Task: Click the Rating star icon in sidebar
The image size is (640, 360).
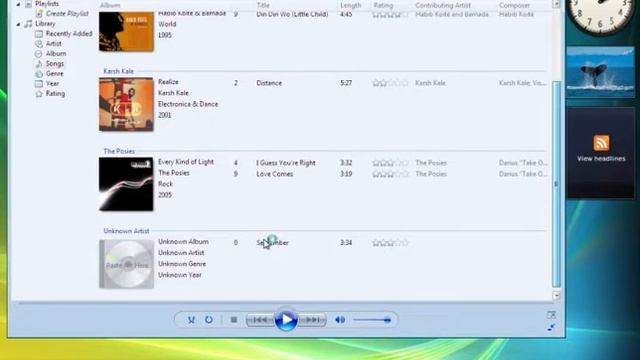Action: [x=39, y=94]
